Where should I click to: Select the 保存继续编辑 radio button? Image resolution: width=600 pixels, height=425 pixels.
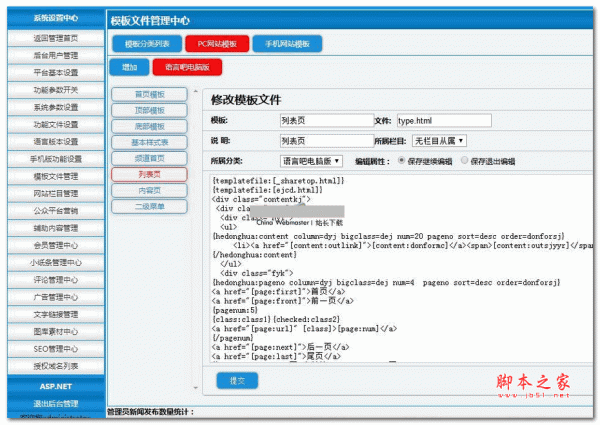(x=401, y=160)
